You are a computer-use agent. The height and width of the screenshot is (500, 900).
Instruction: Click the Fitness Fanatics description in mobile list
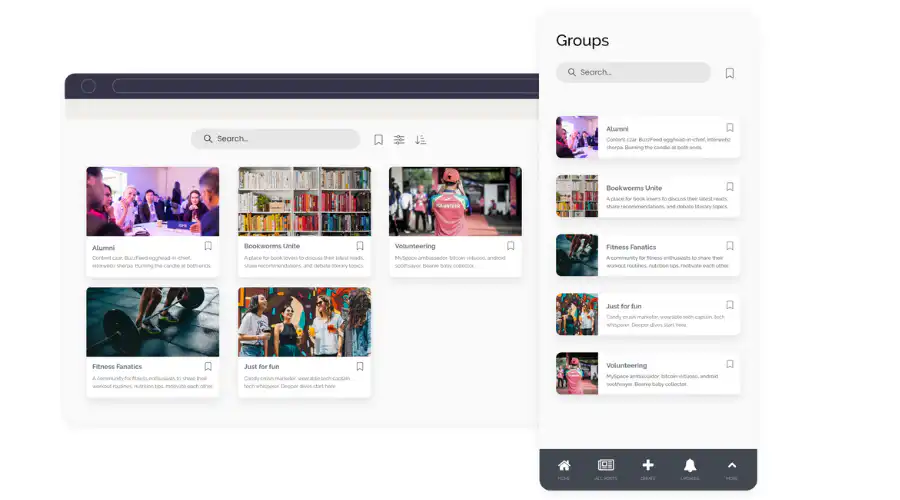coord(668,262)
